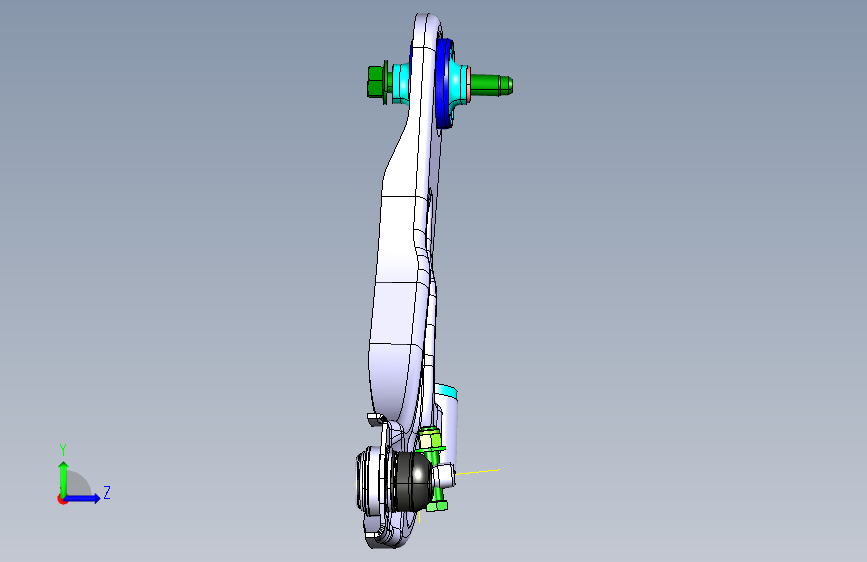The height and width of the screenshot is (562, 867).
Task: Pick the dark green bolt's threaded end
Action: pyautogui.click(x=491, y=85)
